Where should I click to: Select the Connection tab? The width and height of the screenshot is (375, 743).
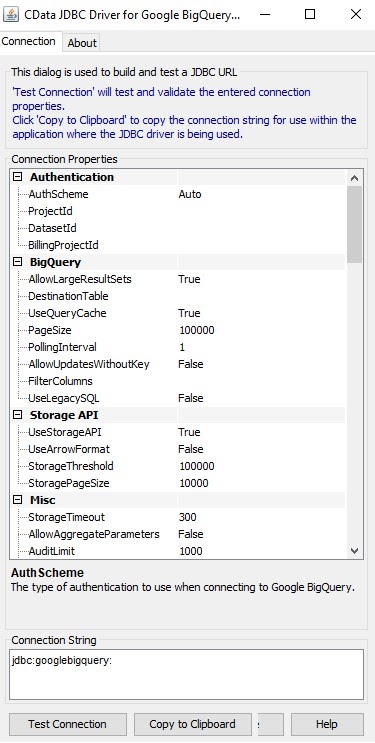click(28, 41)
